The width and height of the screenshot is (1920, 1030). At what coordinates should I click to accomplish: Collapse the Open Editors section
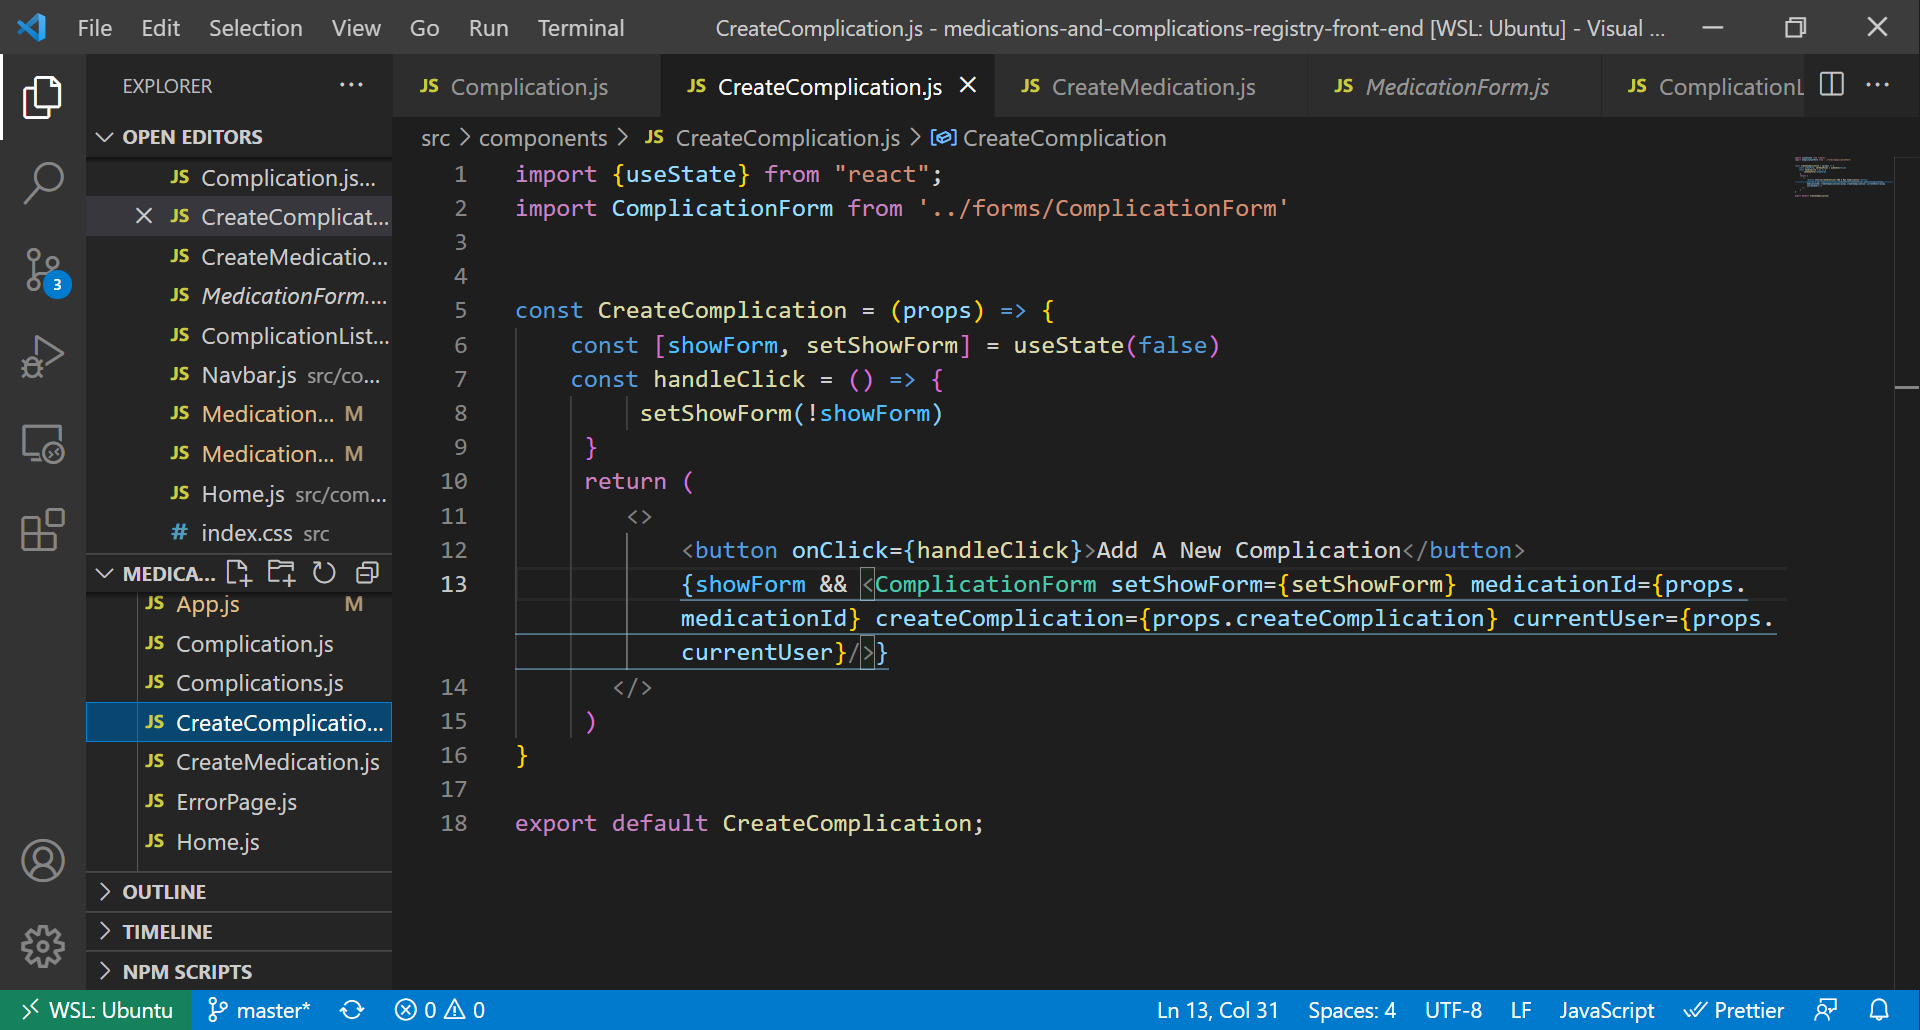tap(192, 137)
